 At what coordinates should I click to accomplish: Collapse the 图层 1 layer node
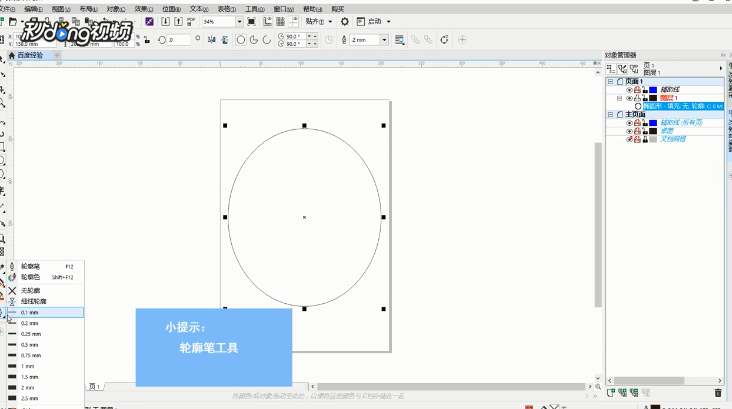click(x=619, y=98)
